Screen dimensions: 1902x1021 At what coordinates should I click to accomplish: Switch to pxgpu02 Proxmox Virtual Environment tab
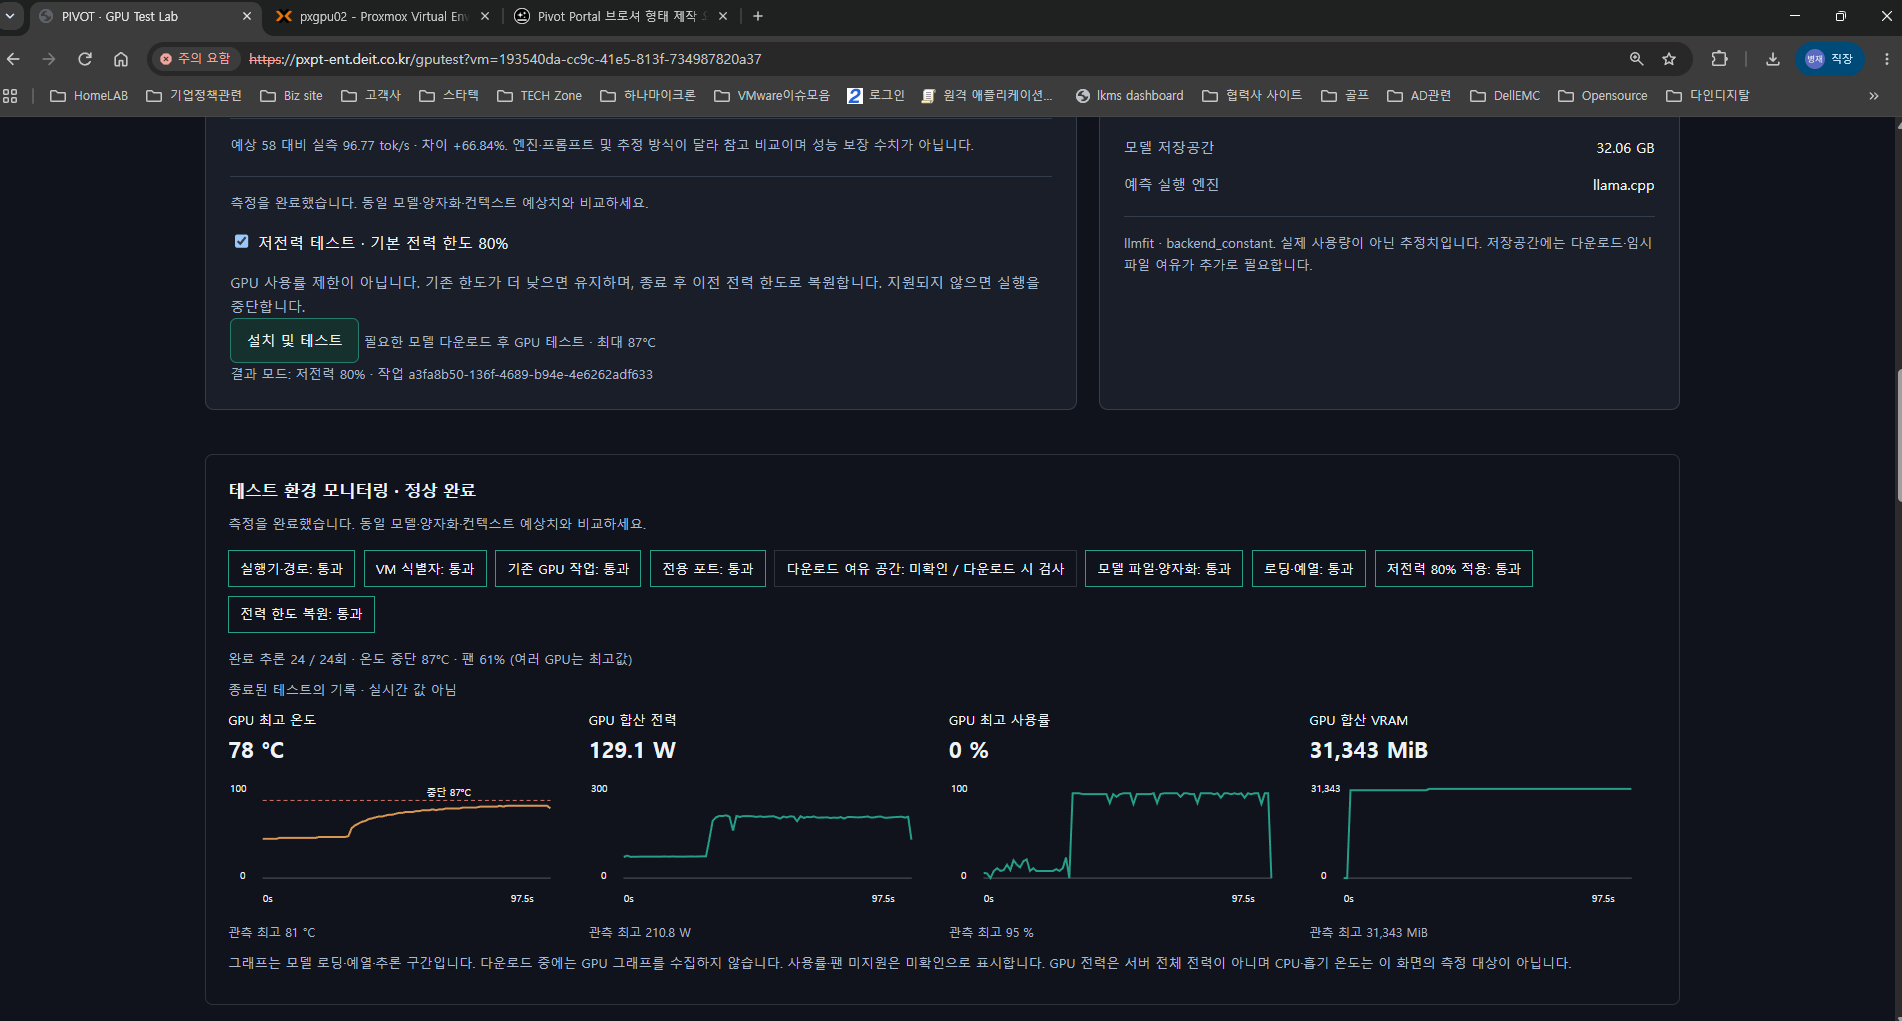[x=383, y=16]
